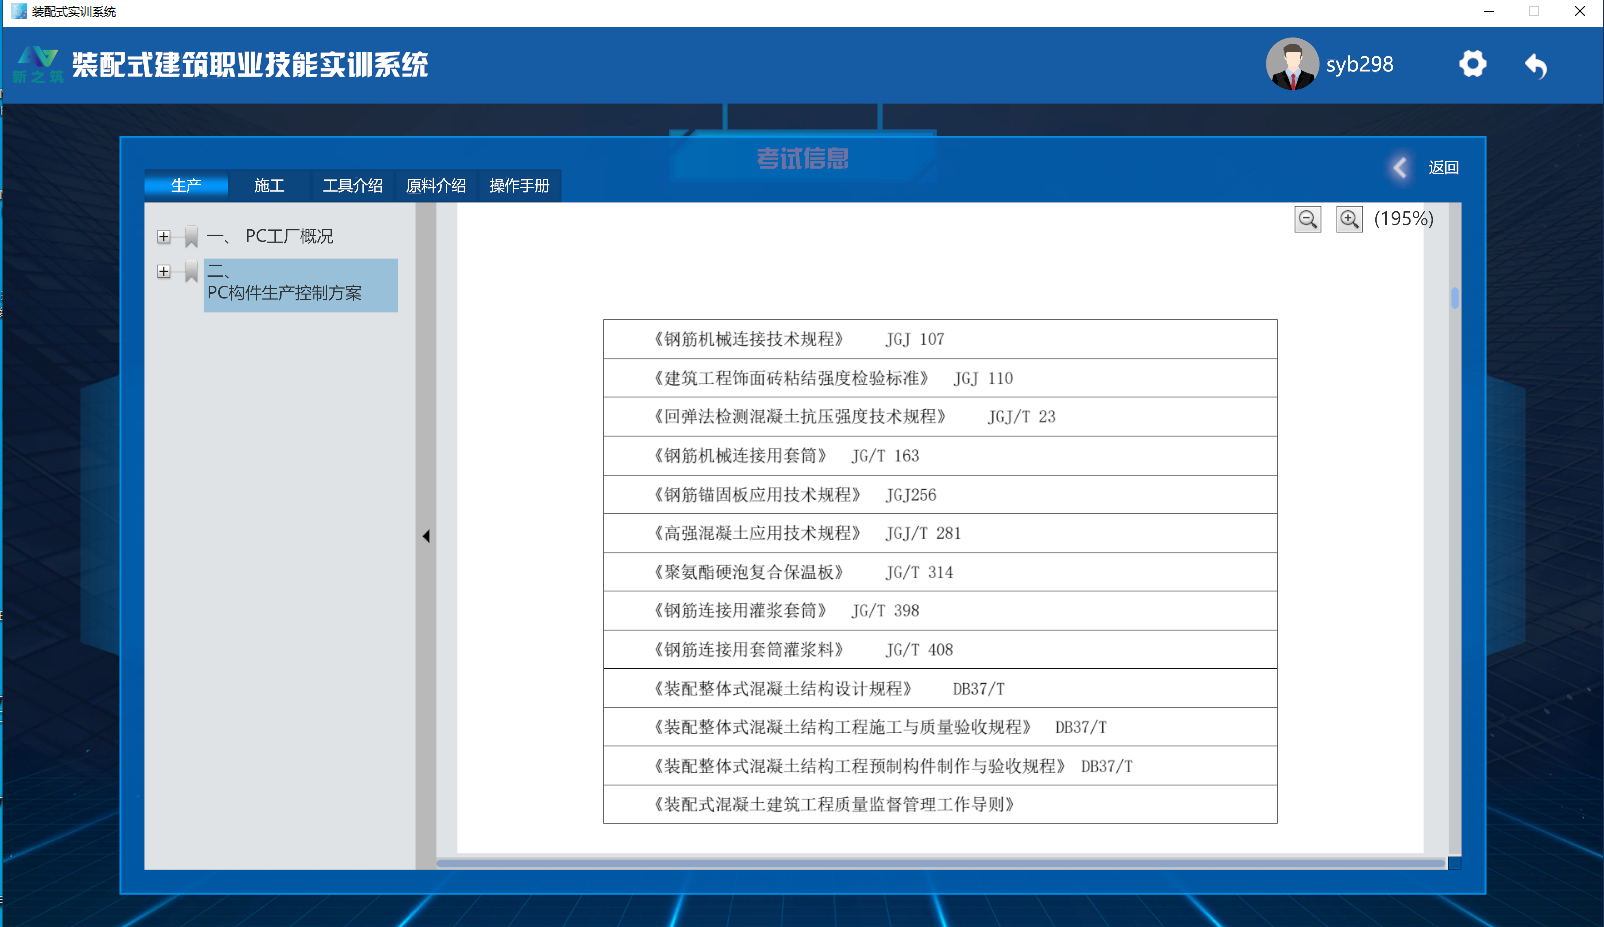The image size is (1604, 927).
Task: Click the horizontal scrollbar below document
Action: click(940, 863)
